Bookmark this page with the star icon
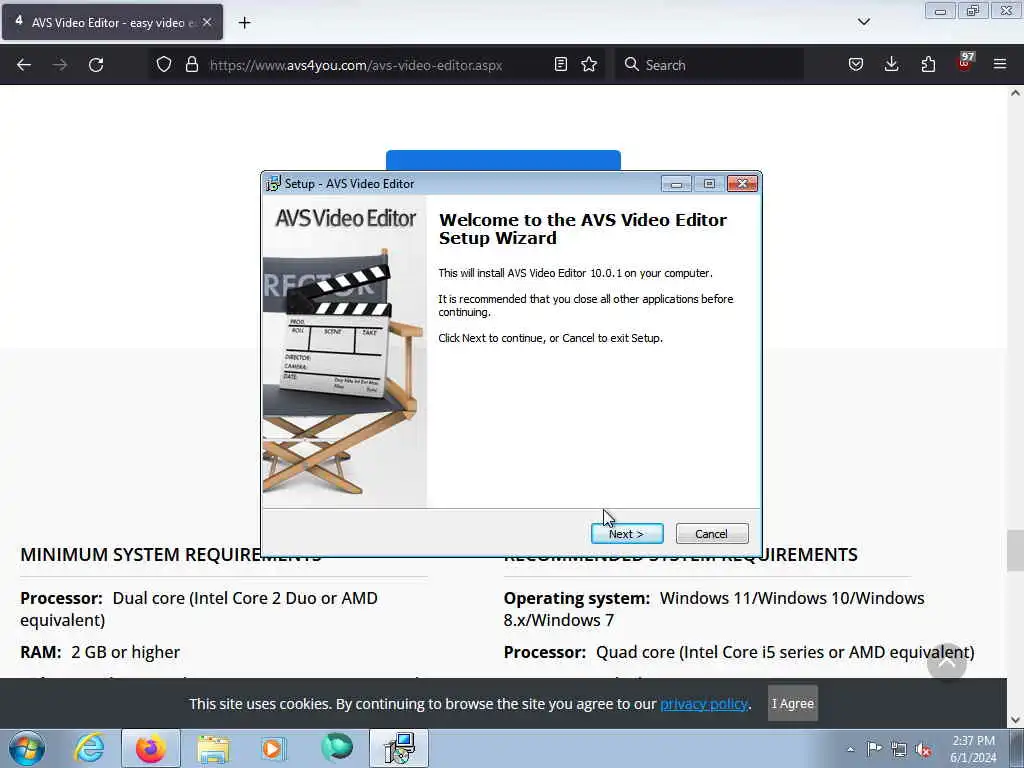 589,64
